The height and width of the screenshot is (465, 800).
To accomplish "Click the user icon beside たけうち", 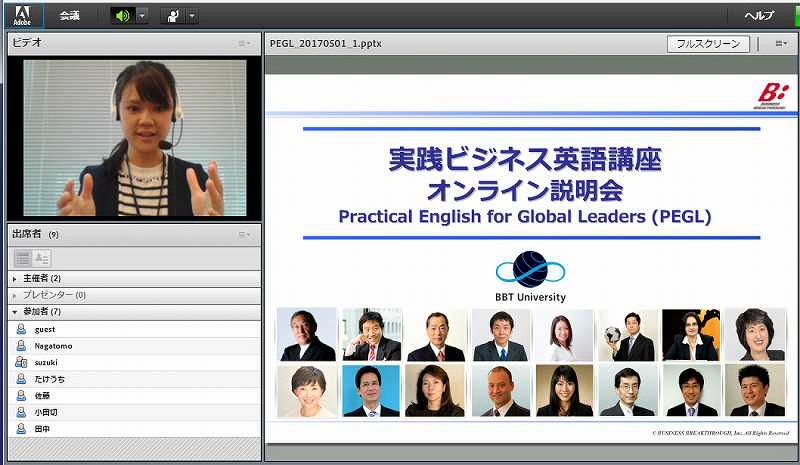I will (x=21, y=379).
